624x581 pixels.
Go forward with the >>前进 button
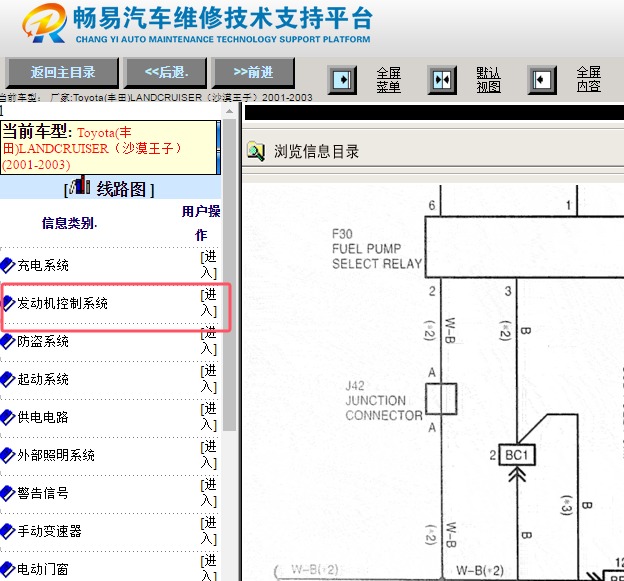point(253,72)
